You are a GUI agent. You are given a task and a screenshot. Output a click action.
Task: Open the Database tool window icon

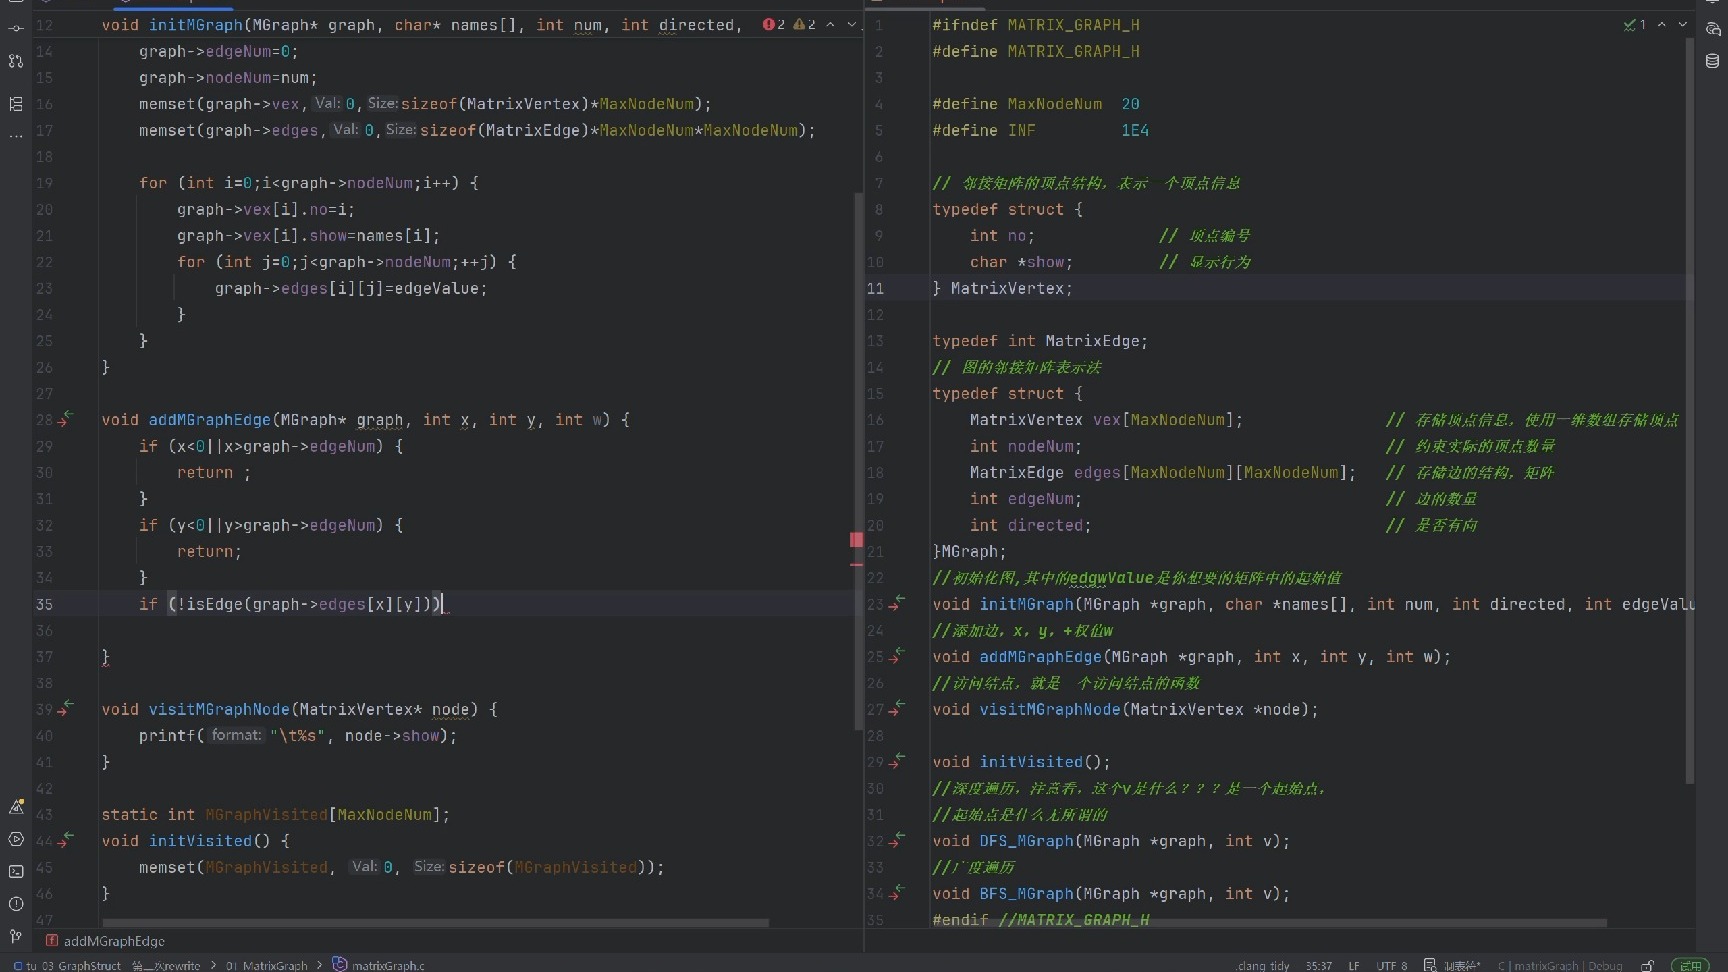click(x=1712, y=61)
